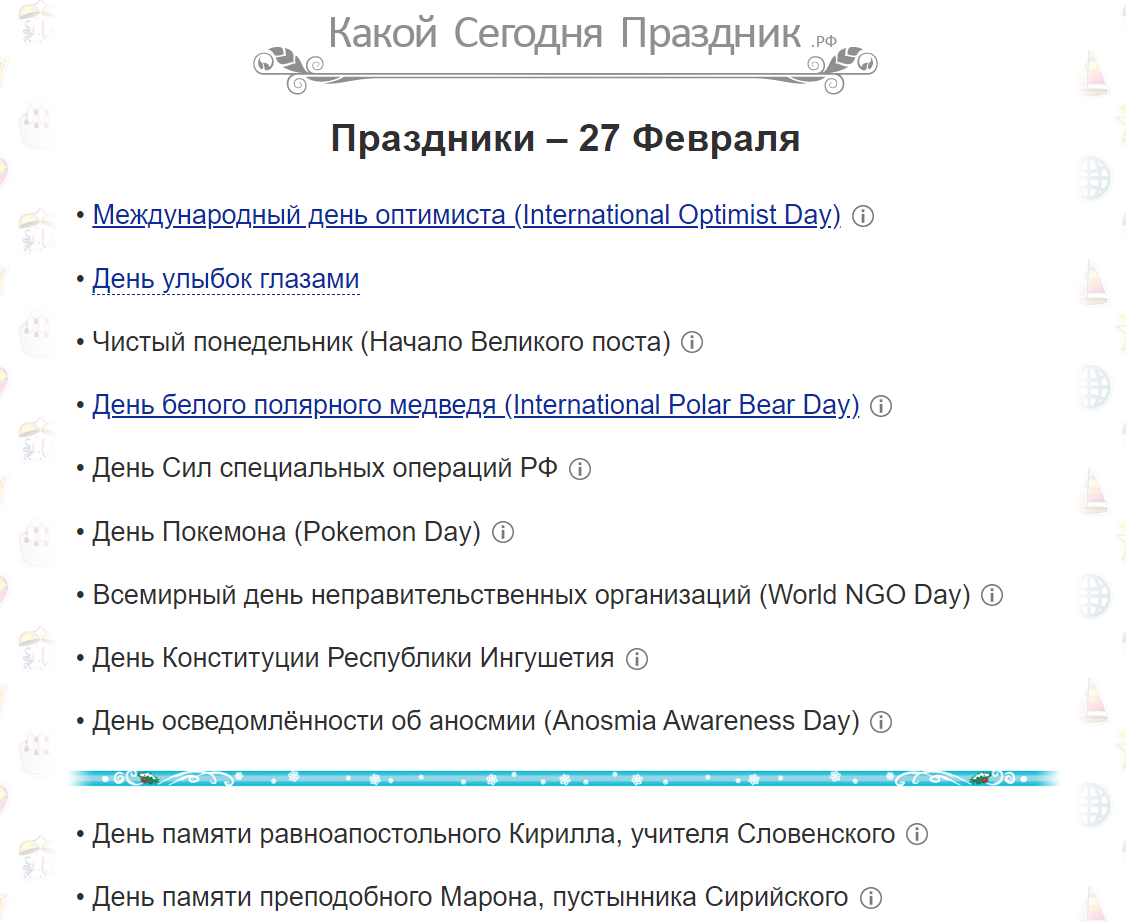Show info icon beside Чистый понедельник
This screenshot has height=922, width=1126.
[x=692, y=343]
